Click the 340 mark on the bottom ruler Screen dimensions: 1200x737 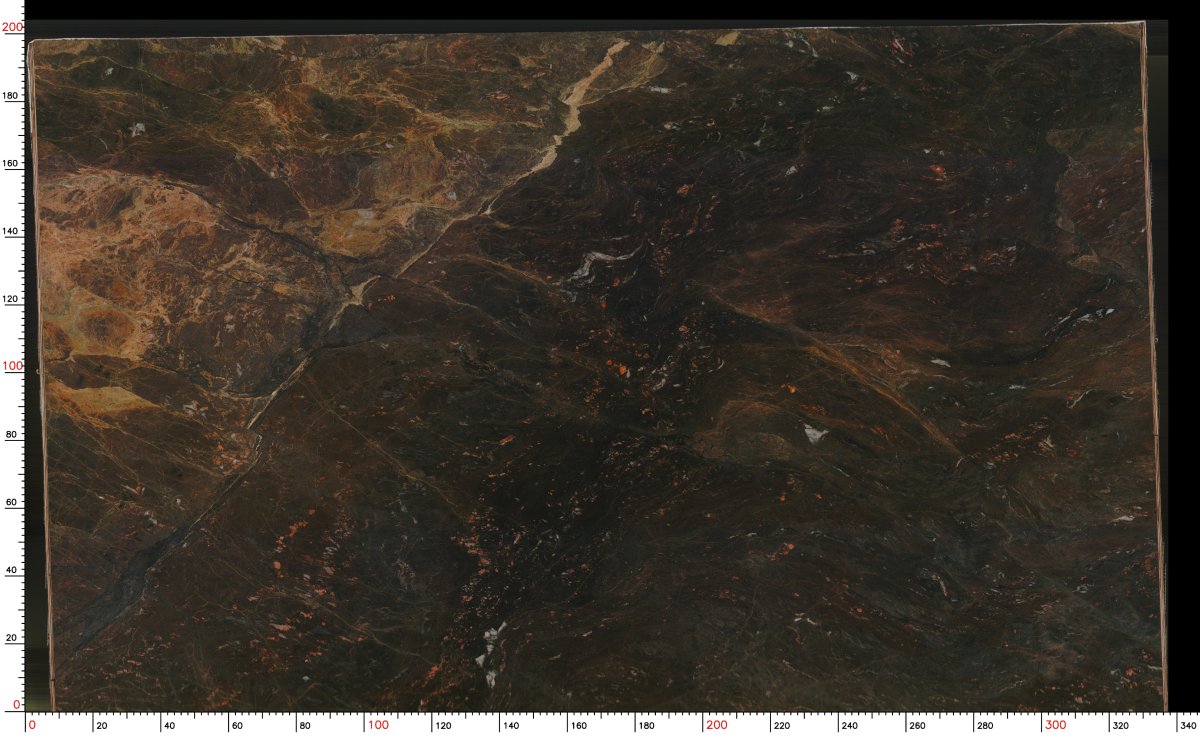click(x=1189, y=726)
